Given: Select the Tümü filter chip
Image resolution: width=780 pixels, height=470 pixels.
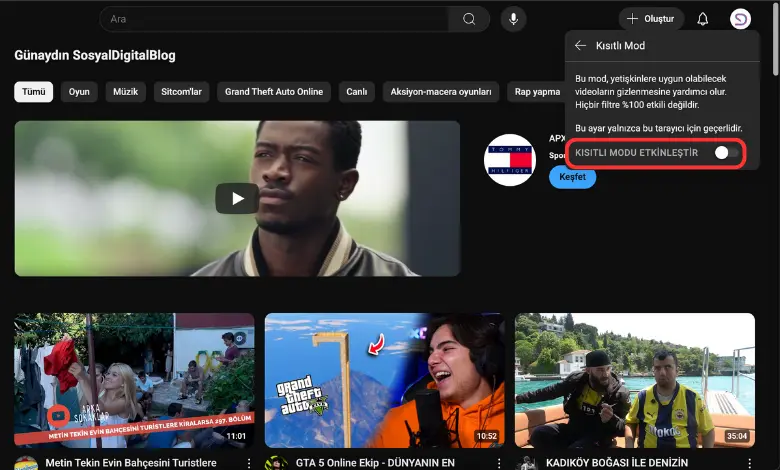Looking at the screenshot, I should [x=34, y=92].
